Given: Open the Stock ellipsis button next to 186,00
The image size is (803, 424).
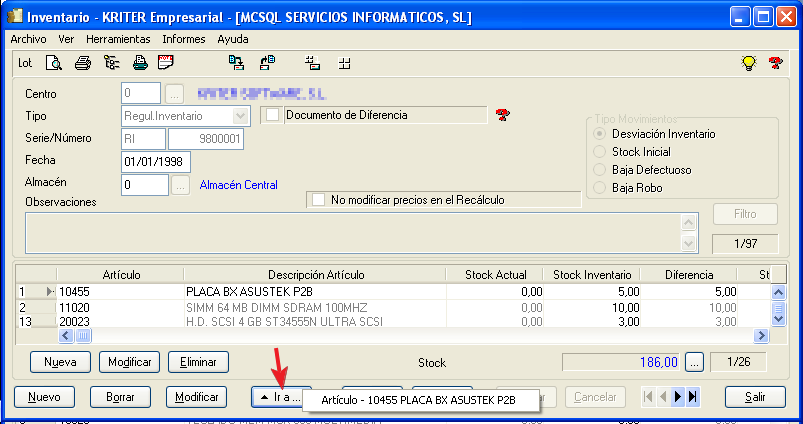Looking at the screenshot, I should tap(694, 363).
